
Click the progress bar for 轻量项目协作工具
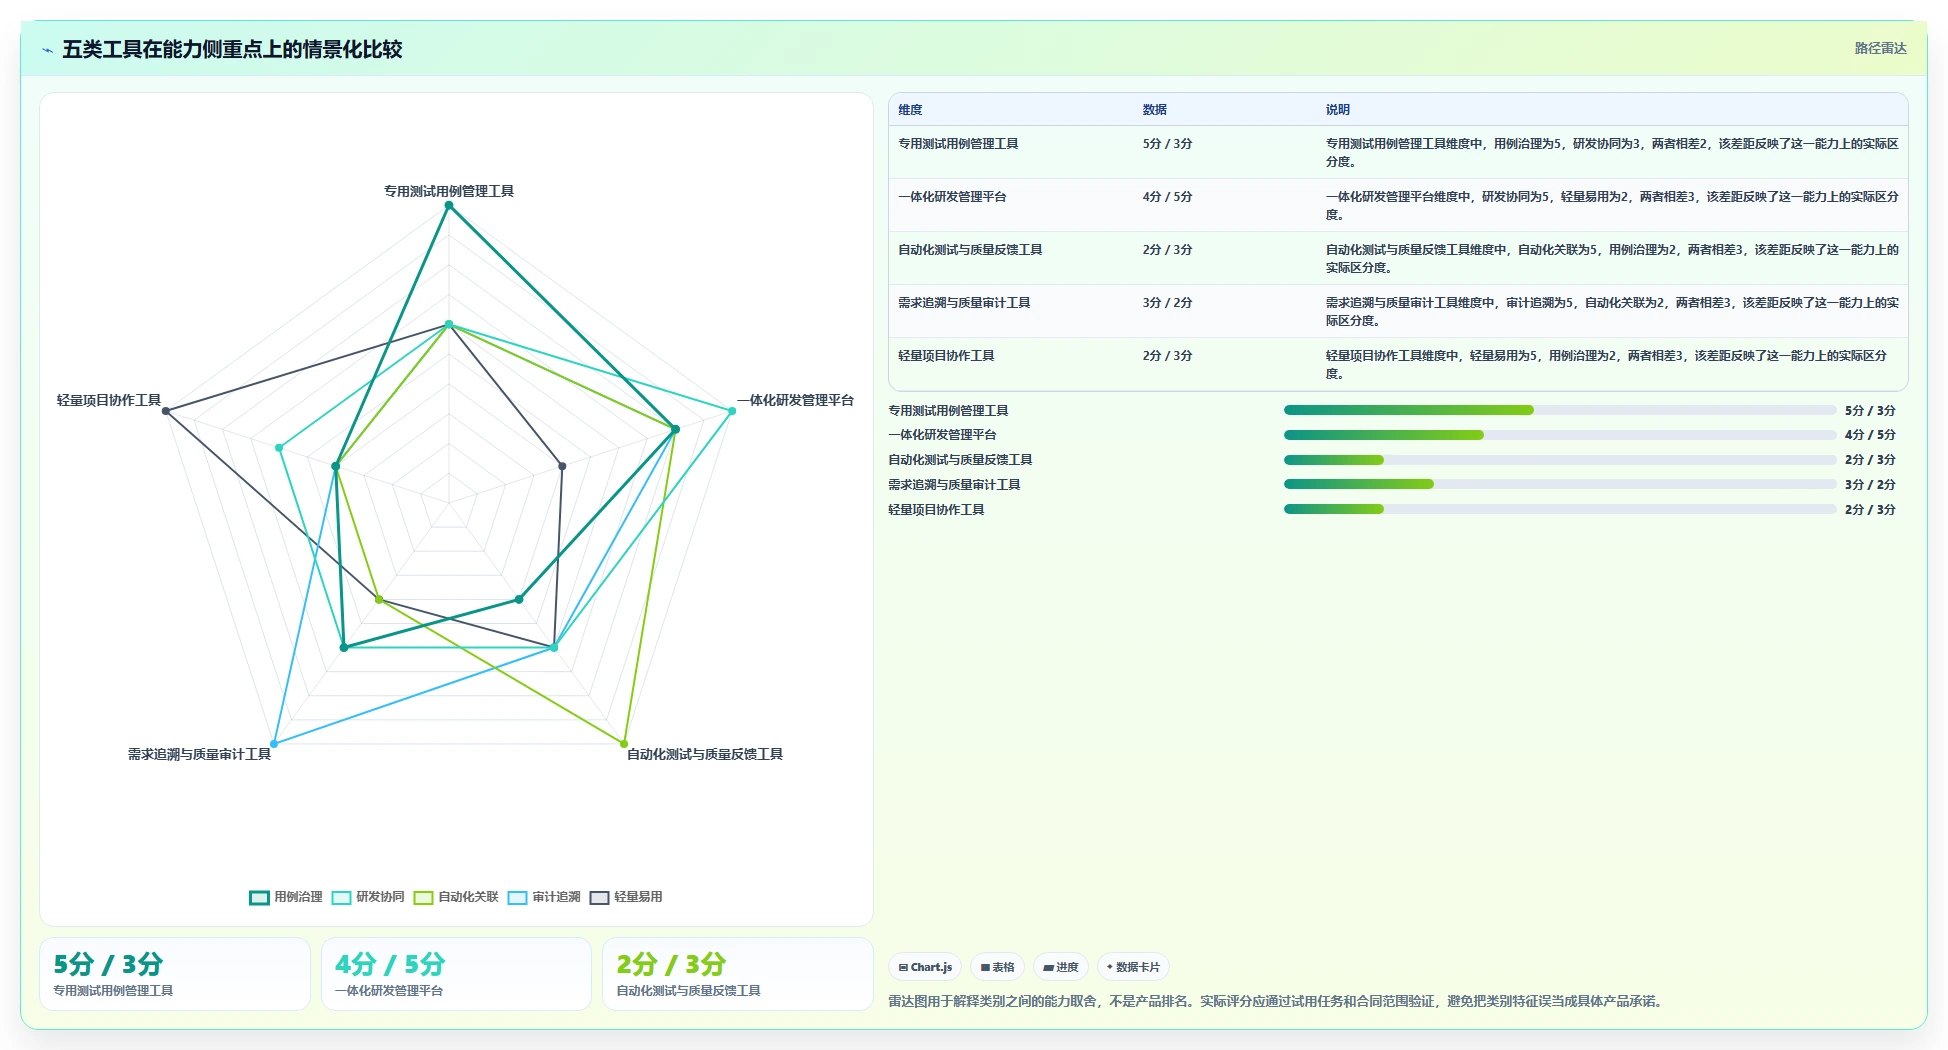tap(1560, 509)
